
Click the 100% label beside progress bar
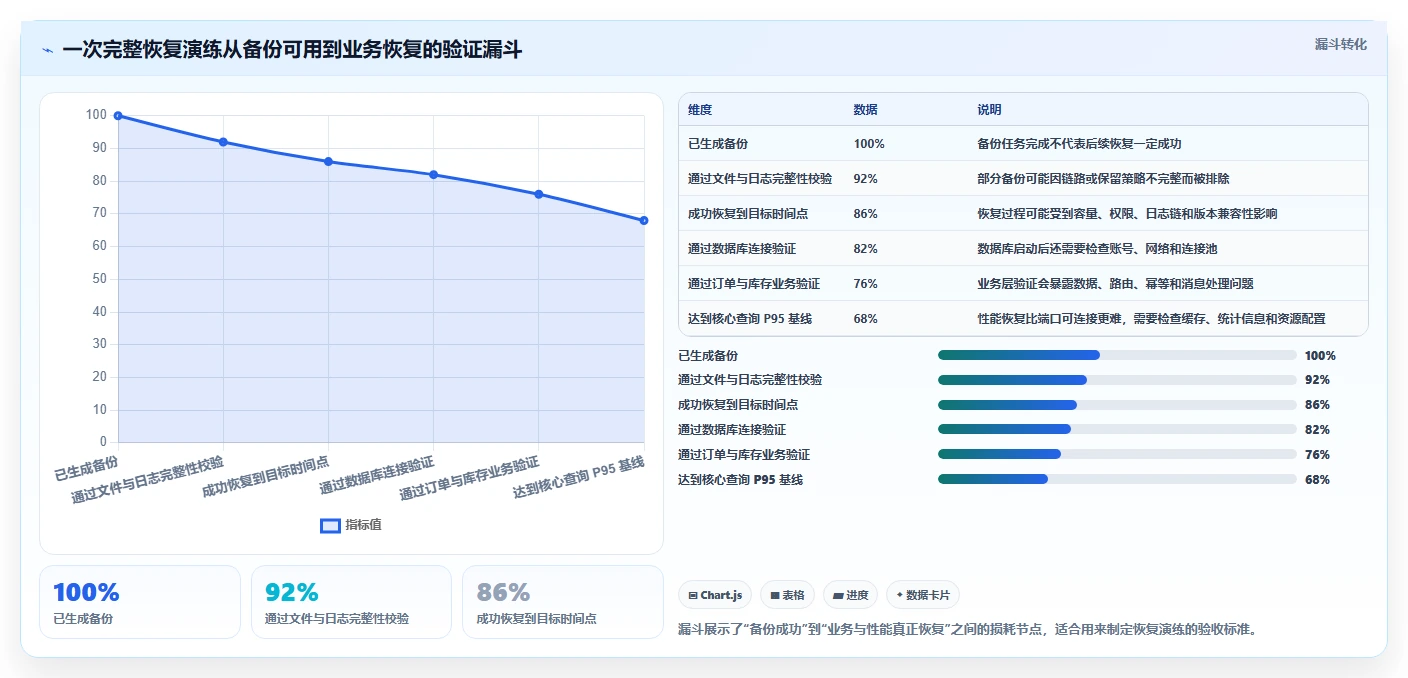[1321, 356]
